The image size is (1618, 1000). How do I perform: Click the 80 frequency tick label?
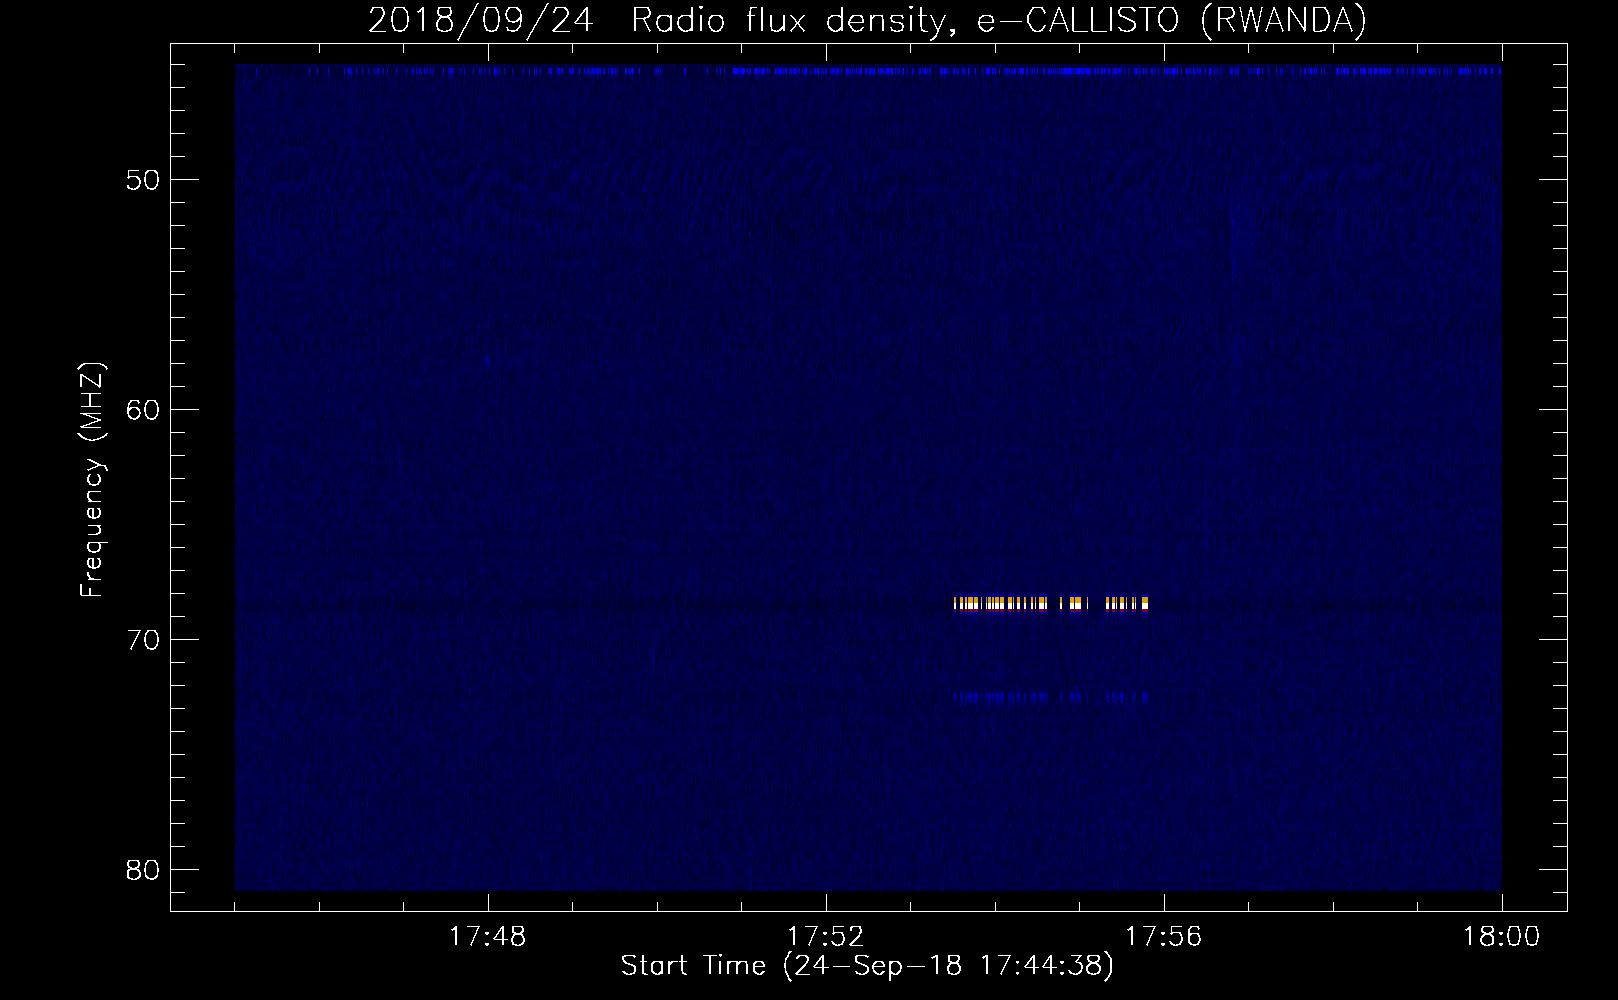coord(143,870)
